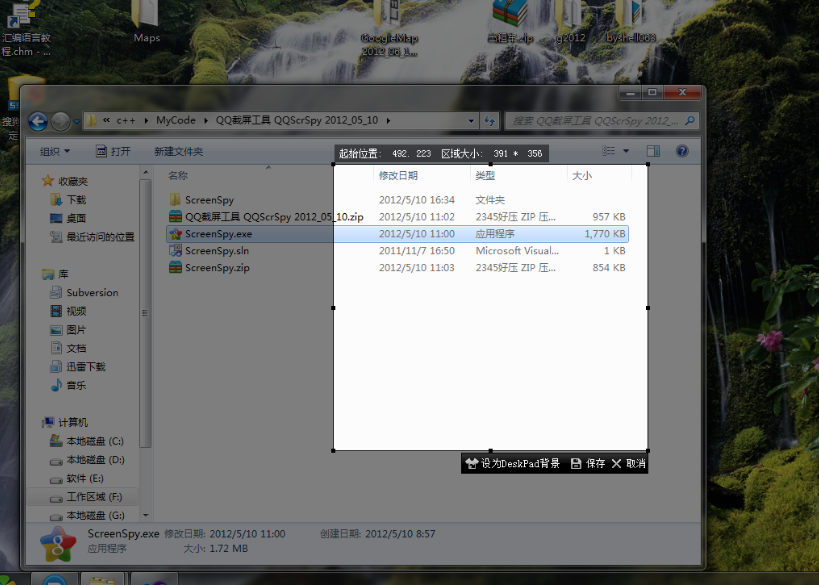Expand arrow after MyCode breadcrumb
The height and width of the screenshot is (585, 819).
pyautogui.click(x=205, y=121)
